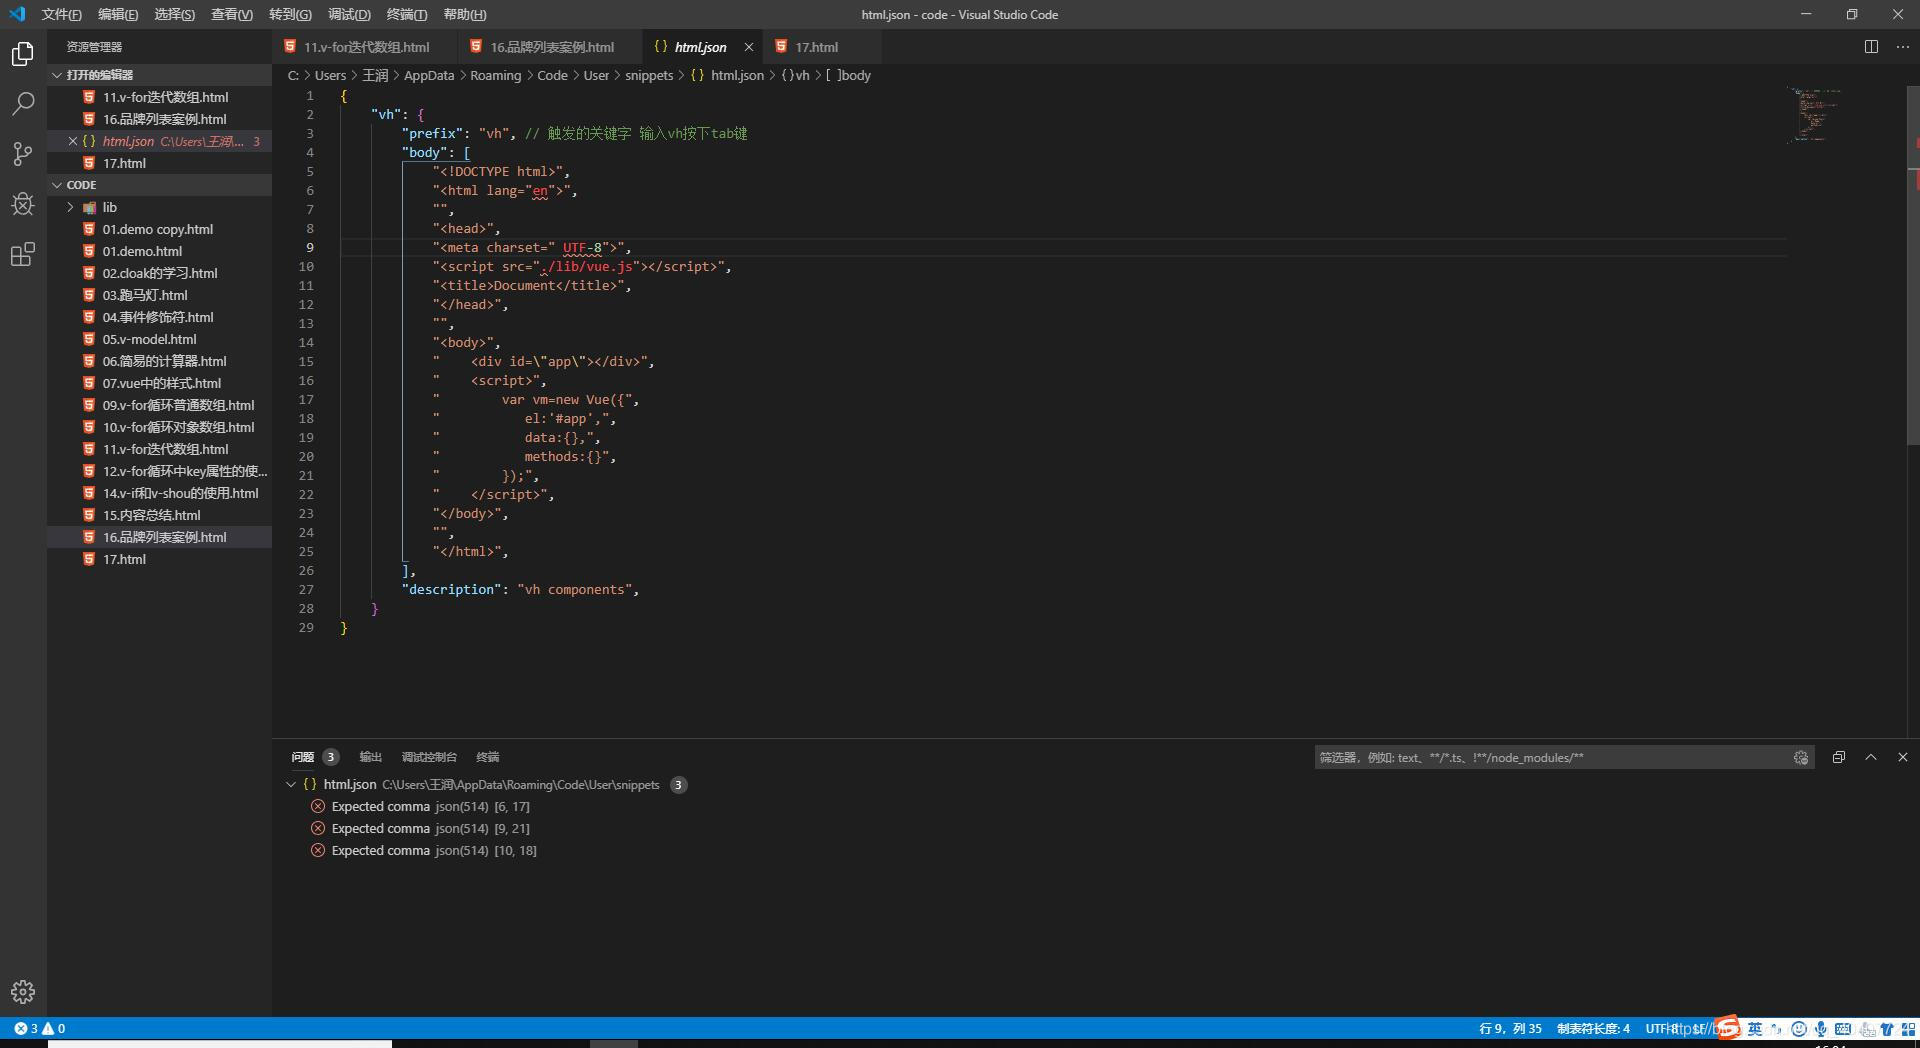Click line number 27 in gutter
This screenshot has width=1920, height=1048.
[x=306, y=589]
